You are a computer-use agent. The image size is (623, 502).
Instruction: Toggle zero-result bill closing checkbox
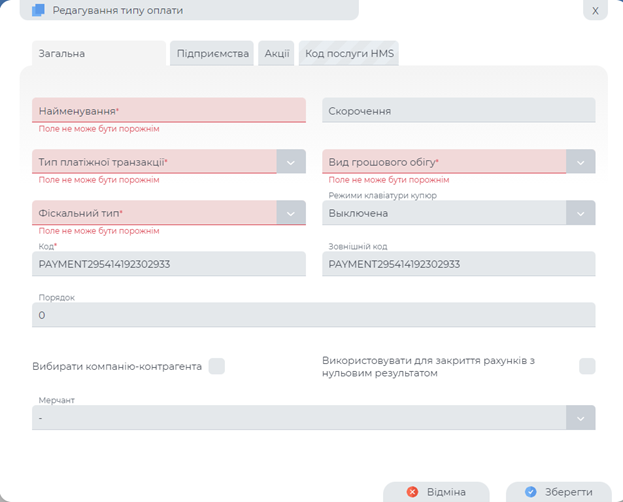coord(587,366)
